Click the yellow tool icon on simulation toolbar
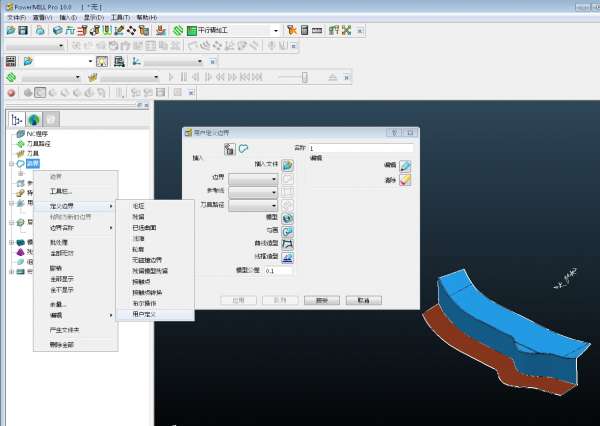600x426 pixels. coord(92,77)
